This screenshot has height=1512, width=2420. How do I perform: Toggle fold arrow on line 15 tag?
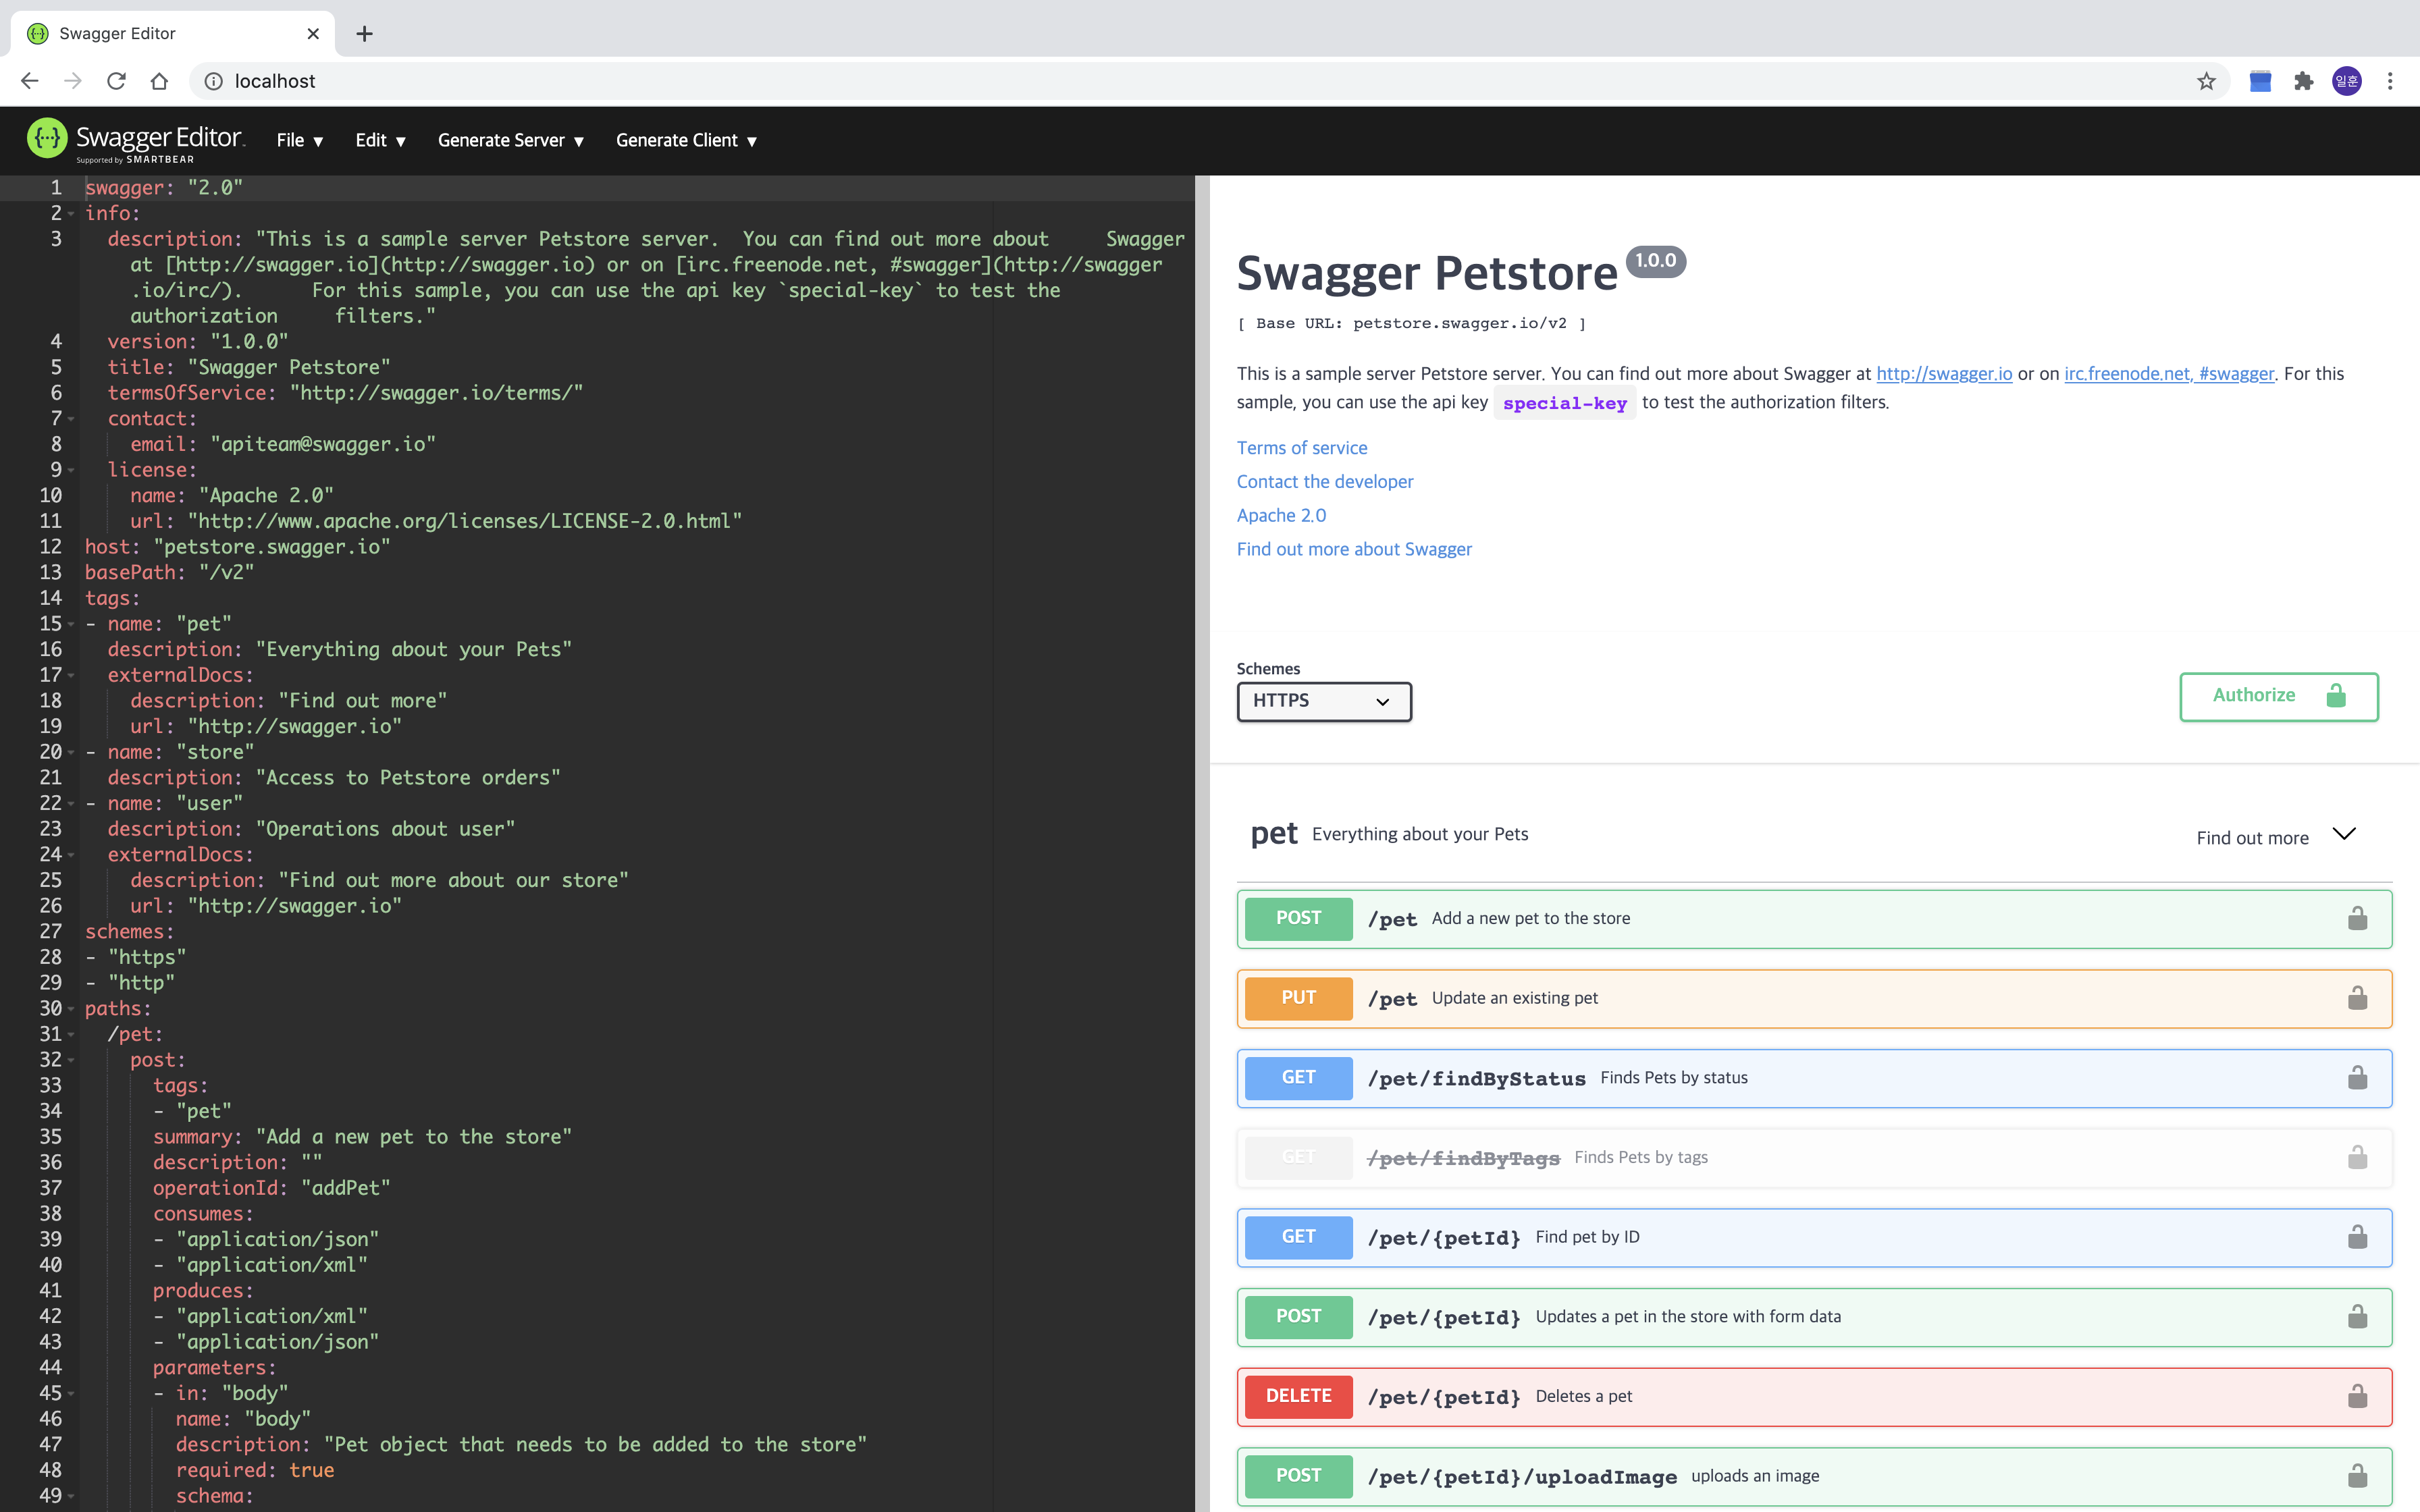[x=71, y=624]
